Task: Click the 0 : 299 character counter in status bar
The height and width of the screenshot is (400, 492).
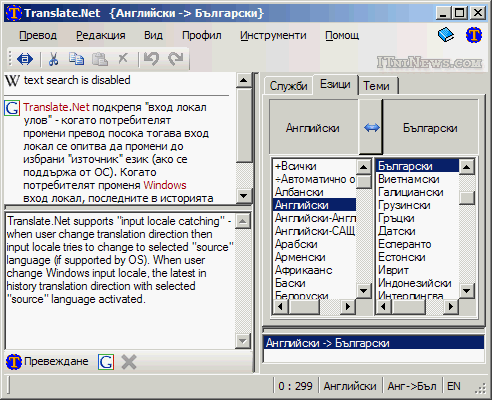Action: coord(295,386)
